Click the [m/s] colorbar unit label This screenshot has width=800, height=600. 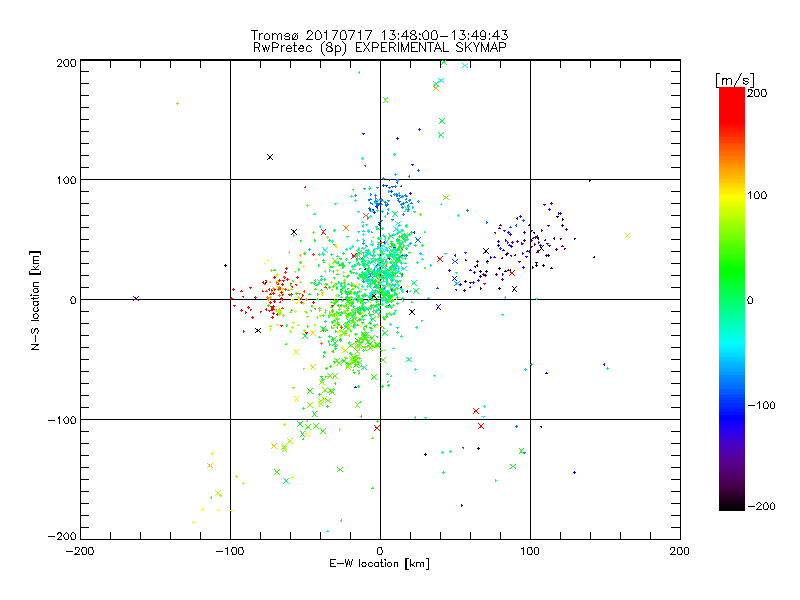734,80
